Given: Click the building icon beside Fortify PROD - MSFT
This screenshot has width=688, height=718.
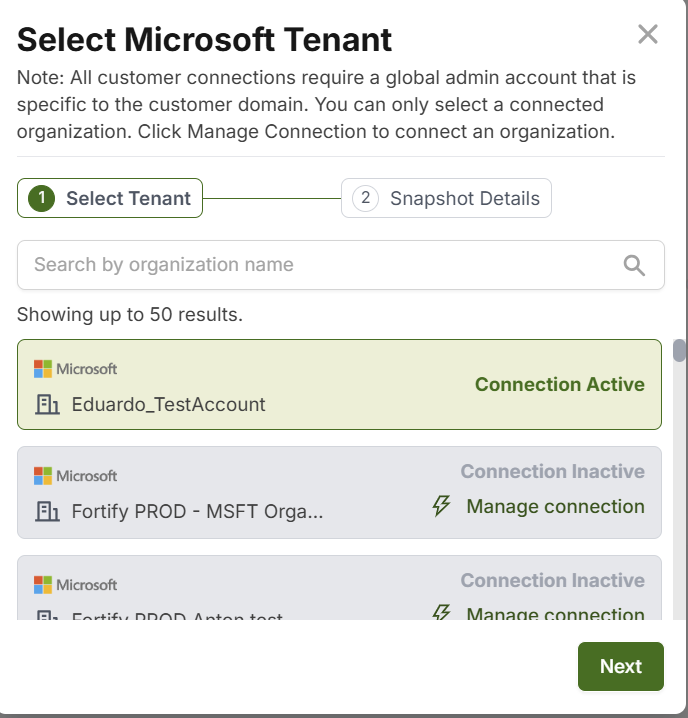Looking at the screenshot, I should (47, 512).
